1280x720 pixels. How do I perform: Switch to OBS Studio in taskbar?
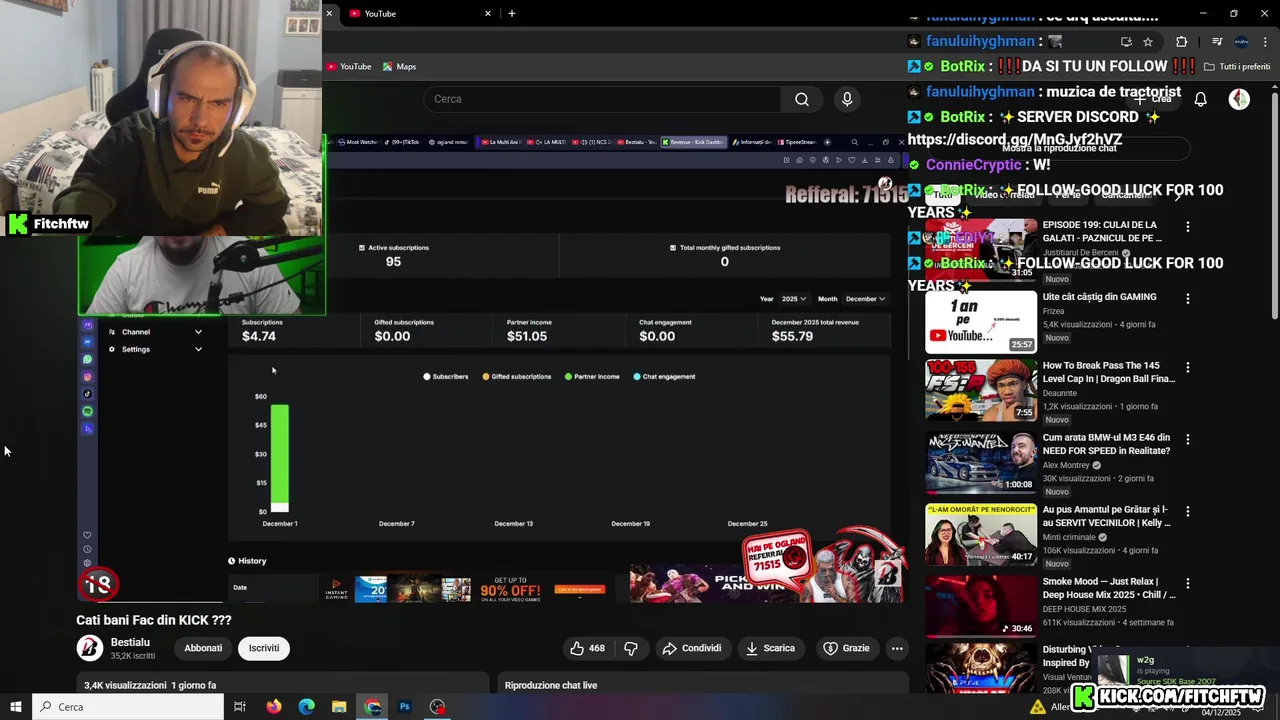(438, 707)
